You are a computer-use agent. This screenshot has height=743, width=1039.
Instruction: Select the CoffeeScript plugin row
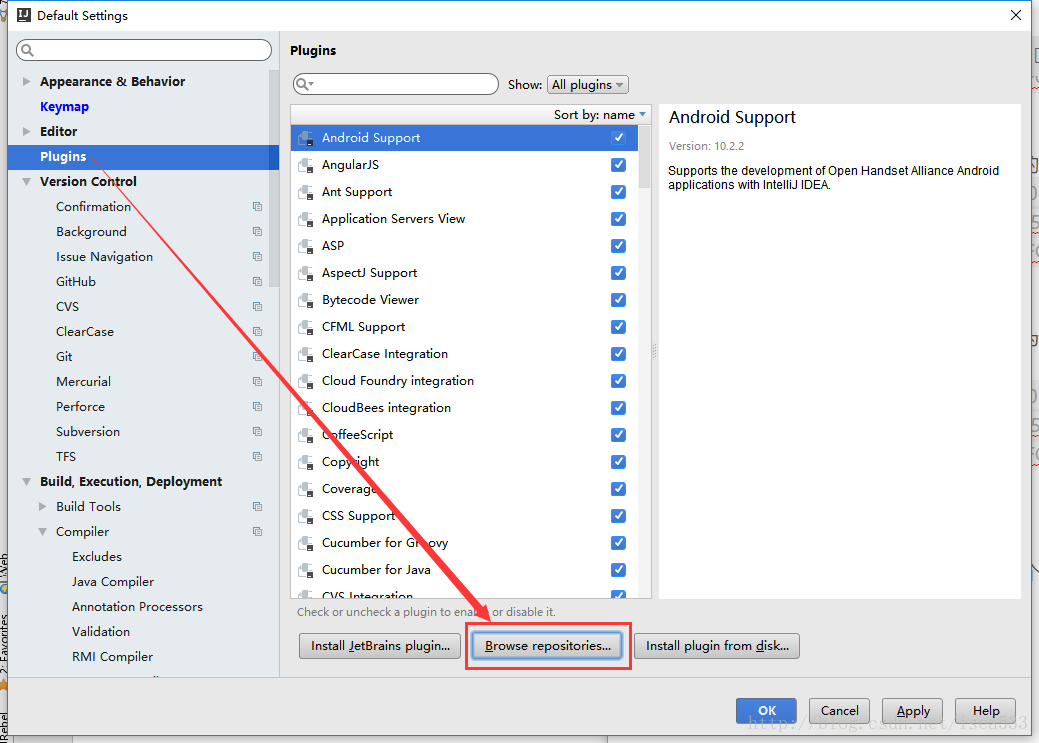click(x=465, y=435)
